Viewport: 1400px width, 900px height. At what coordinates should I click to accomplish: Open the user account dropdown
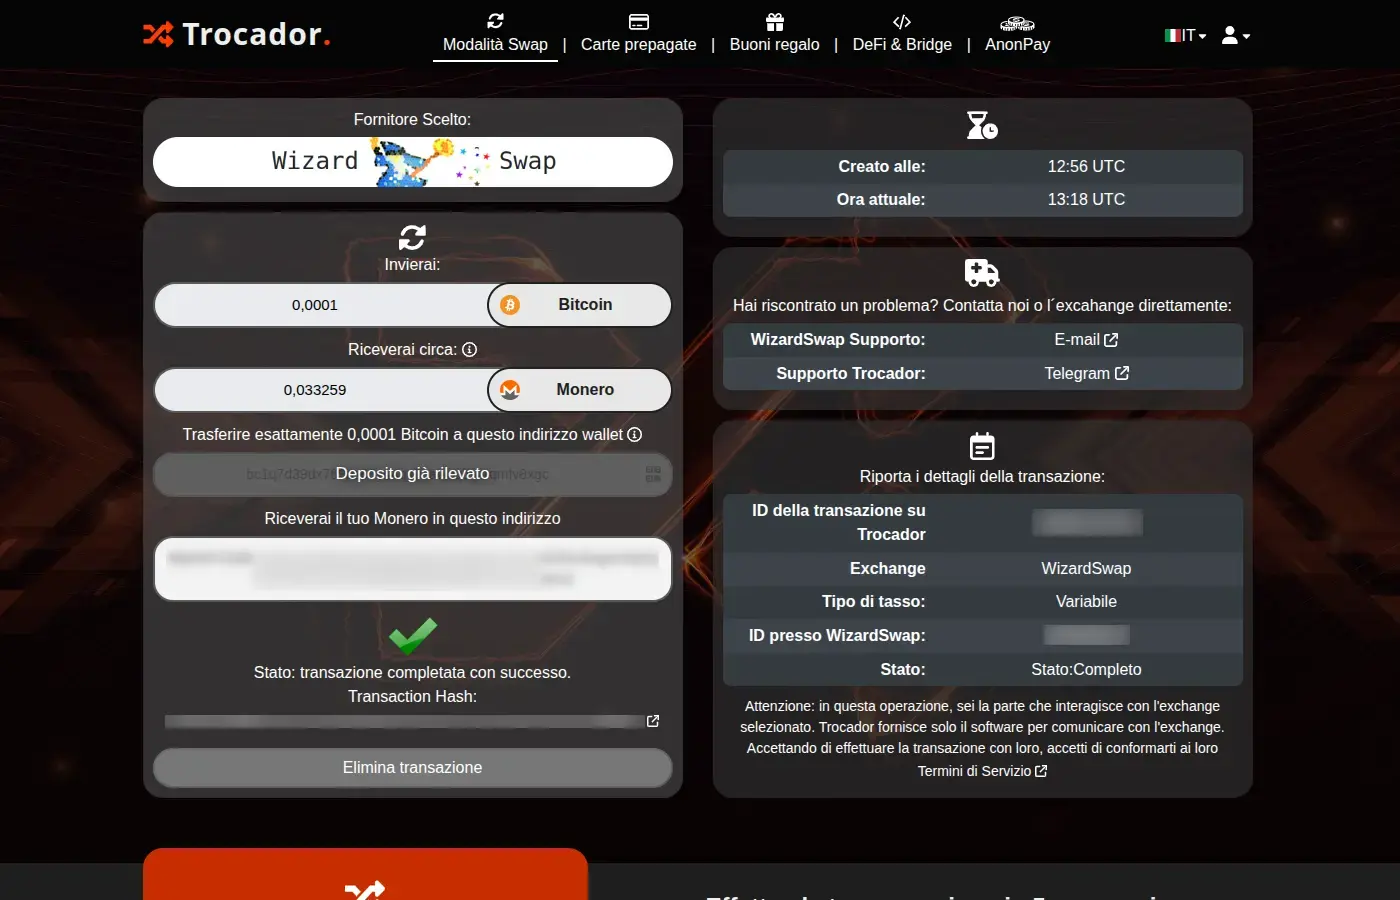click(1236, 35)
